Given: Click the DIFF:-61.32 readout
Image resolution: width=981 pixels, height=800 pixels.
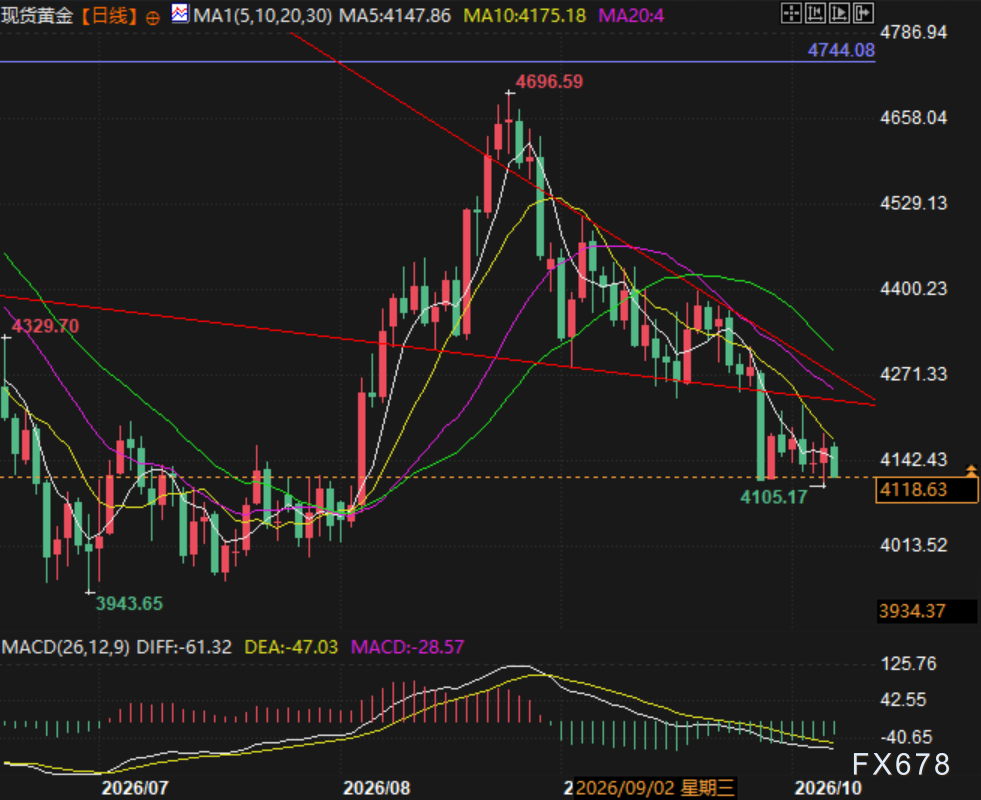Looking at the screenshot, I should click(x=185, y=647).
